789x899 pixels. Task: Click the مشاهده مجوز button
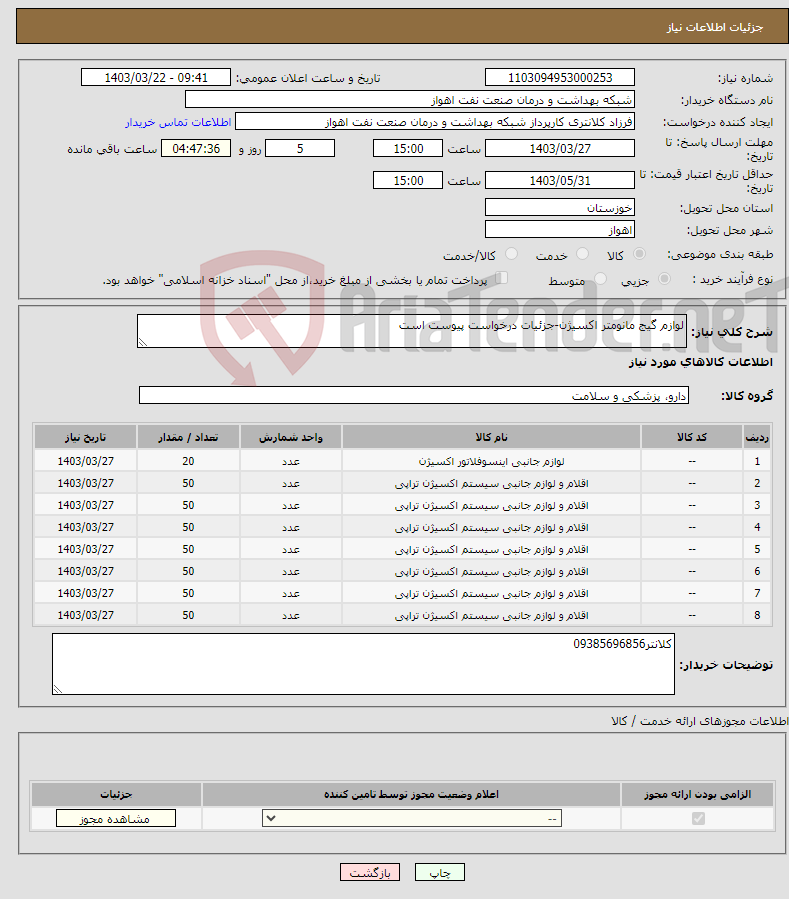point(116,819)
